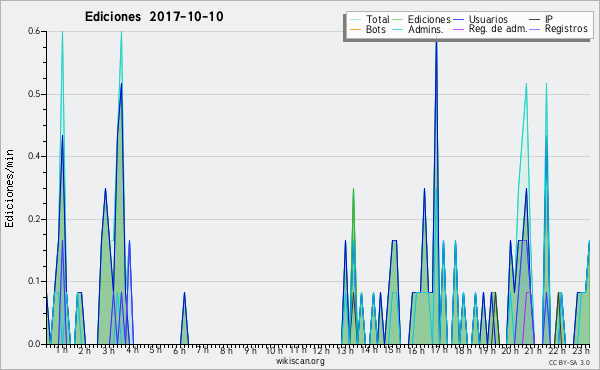Click the "6 h" x-axis label
The image size is (600, 370).
coord(179,350)
